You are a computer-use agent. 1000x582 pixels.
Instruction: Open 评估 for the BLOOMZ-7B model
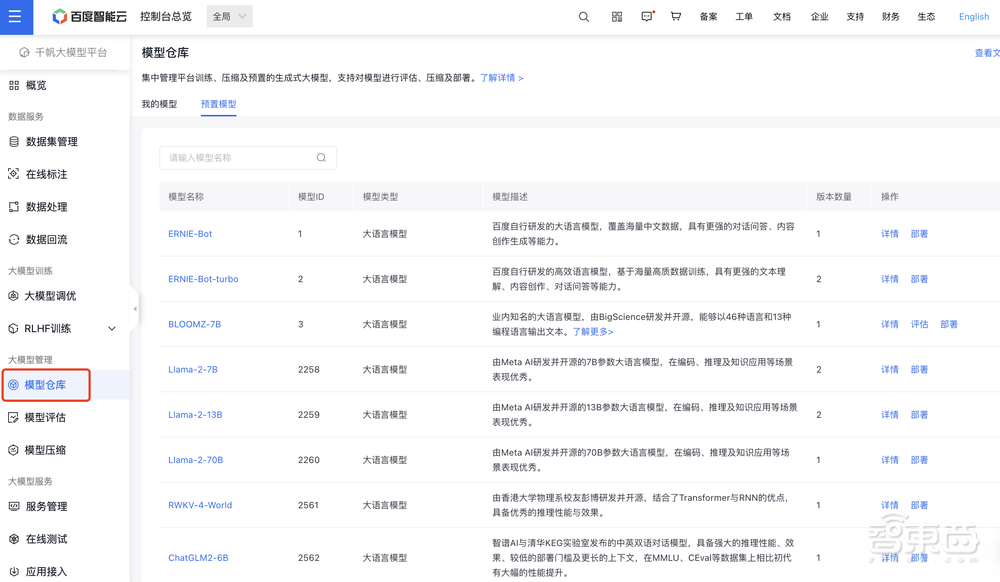tap(919, 324)
